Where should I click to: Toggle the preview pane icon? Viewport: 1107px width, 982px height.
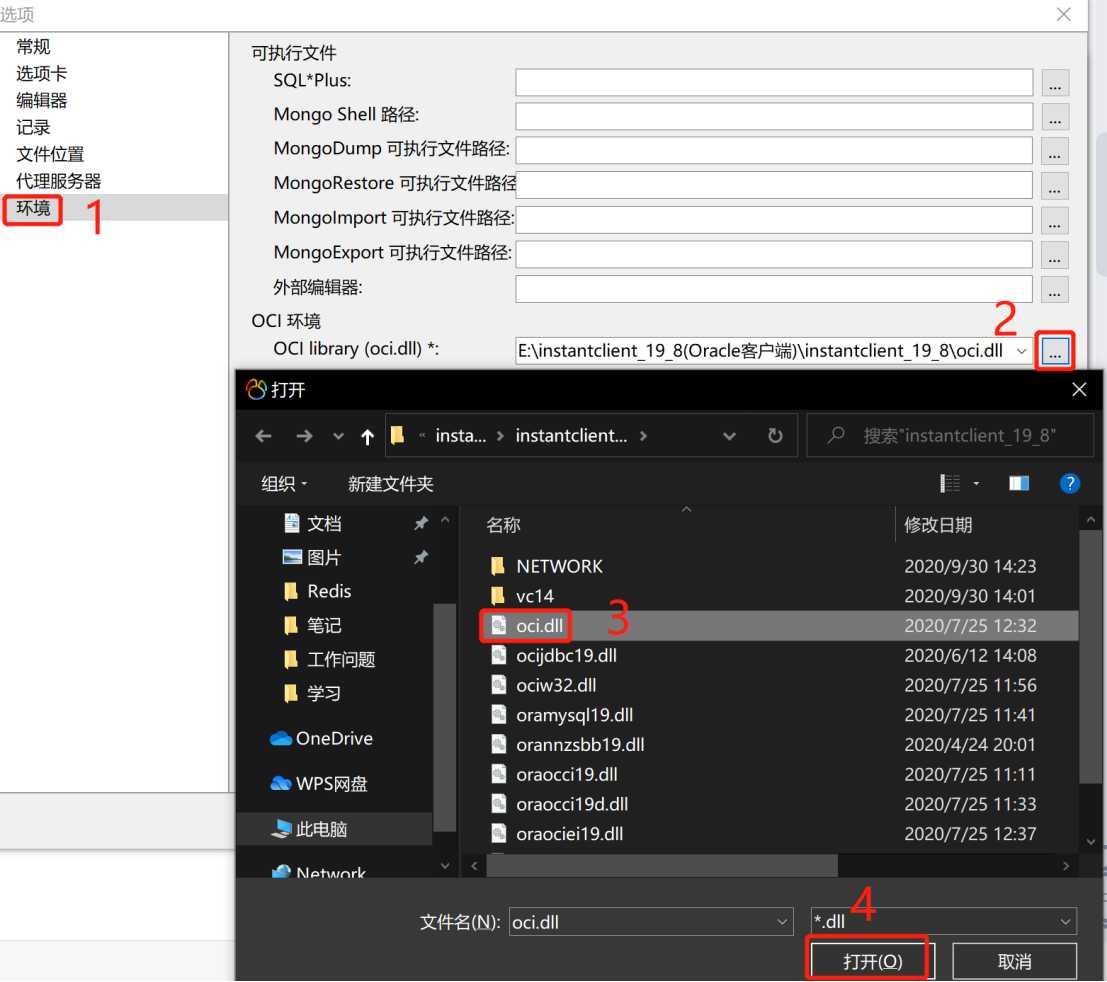click(1019, 483)
